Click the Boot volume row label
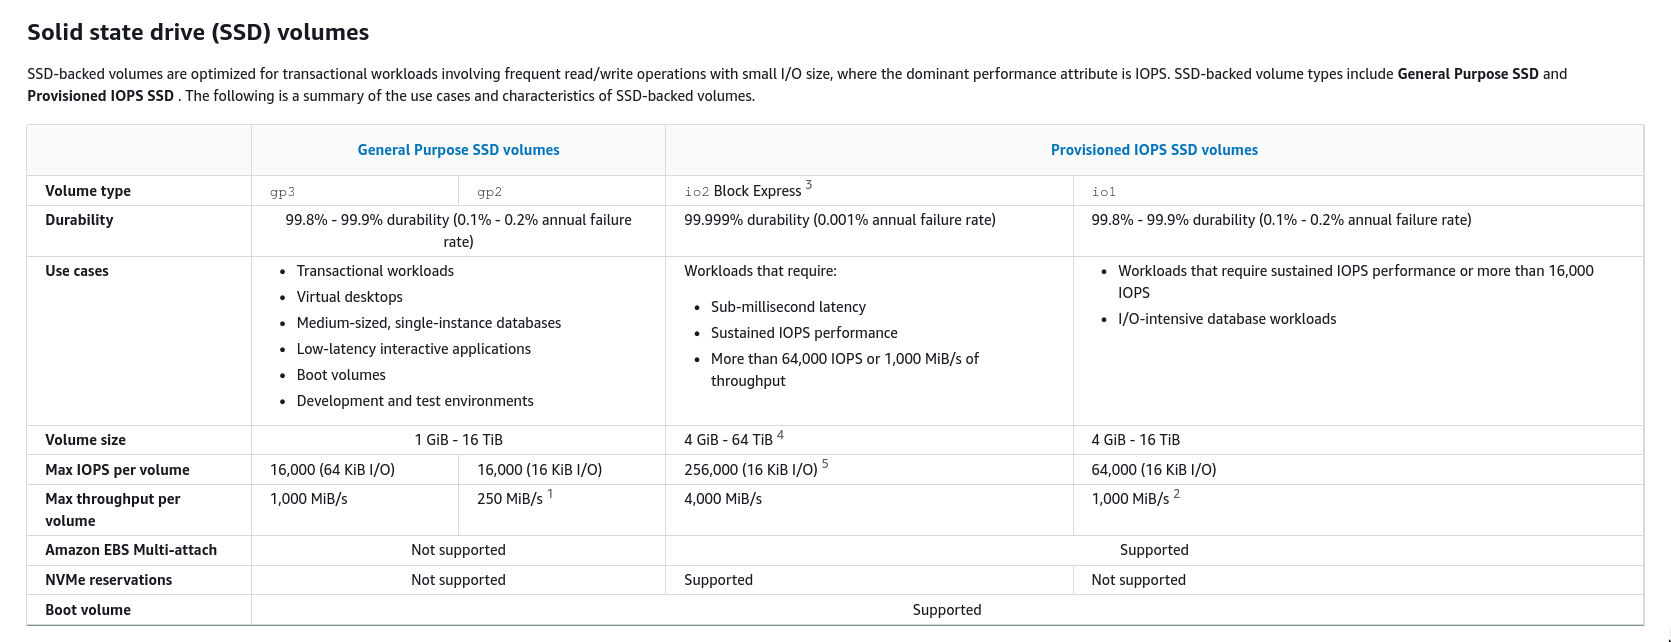The image size is (1671, 642). click(x=88, y=610)
